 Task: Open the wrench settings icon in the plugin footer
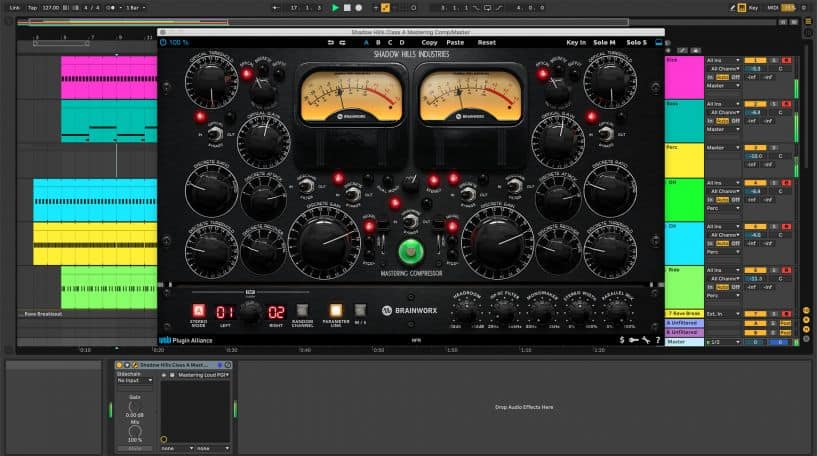click(x=646, y=340)
